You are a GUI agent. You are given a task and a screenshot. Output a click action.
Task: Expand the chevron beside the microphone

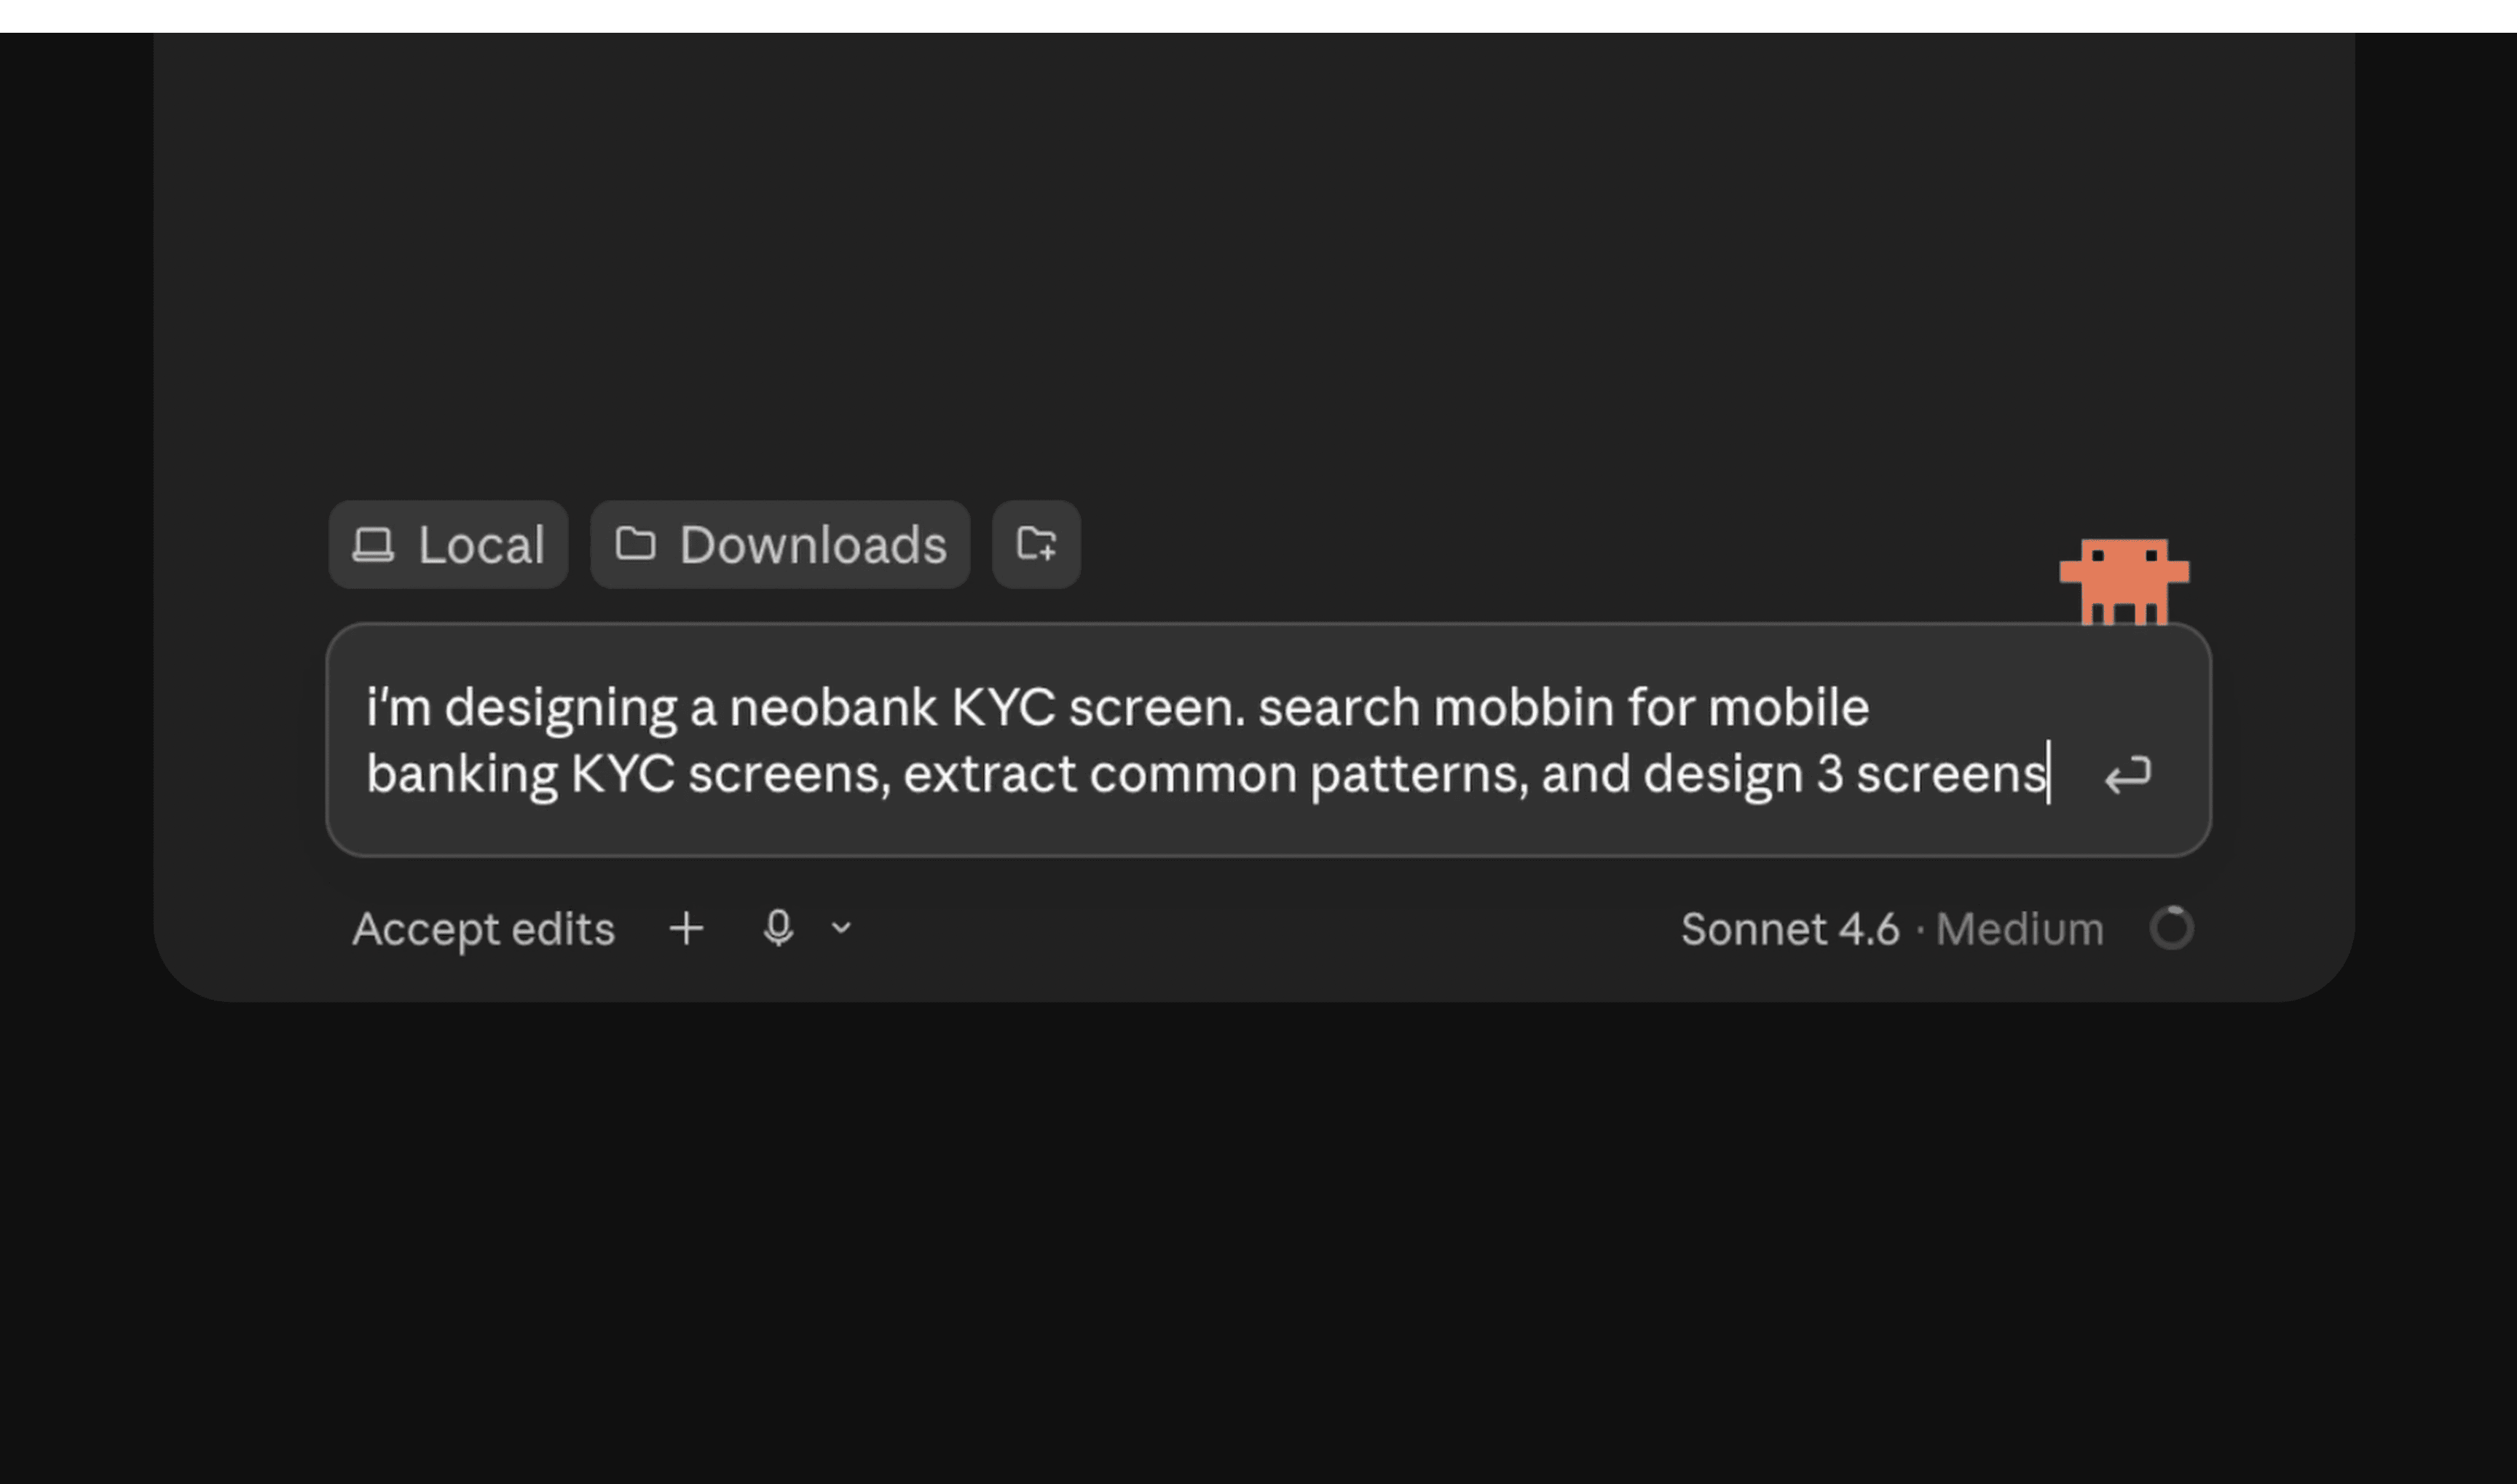[841, 928]
